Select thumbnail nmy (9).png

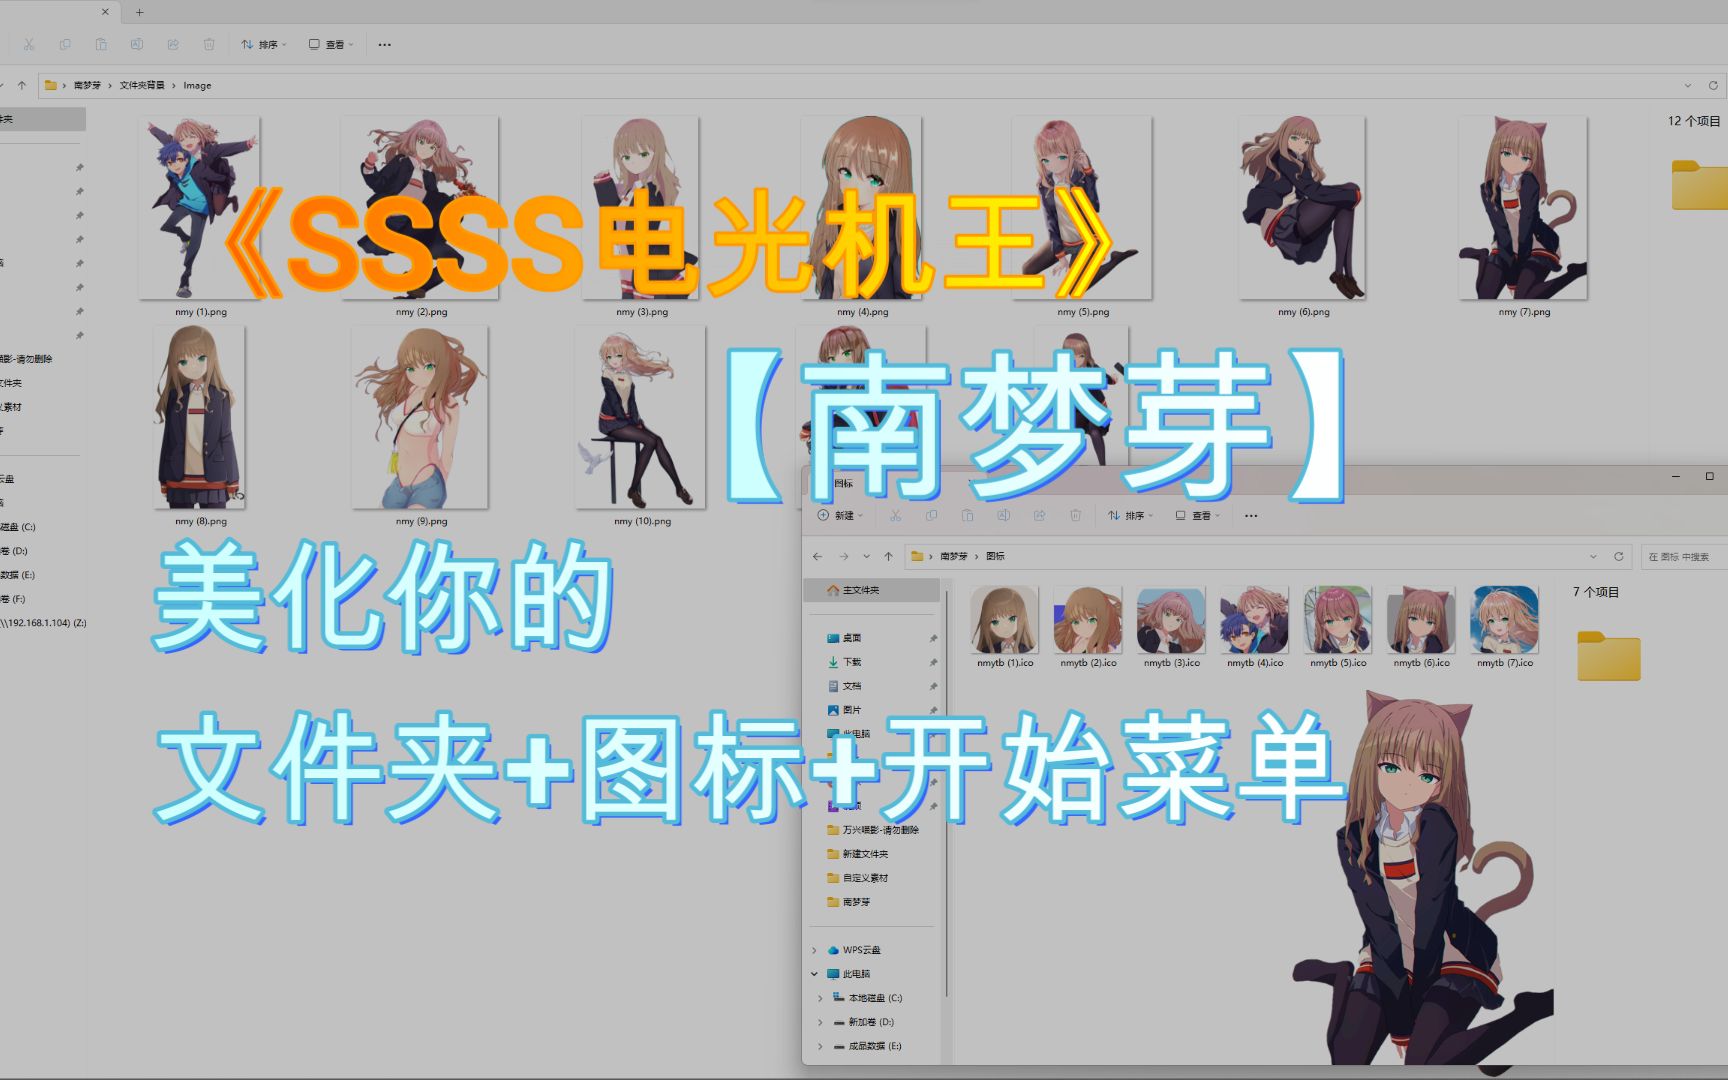coord(420,417)
